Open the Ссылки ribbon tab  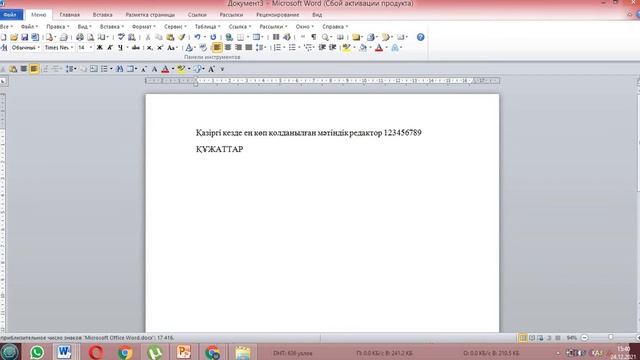coord(197,15)
